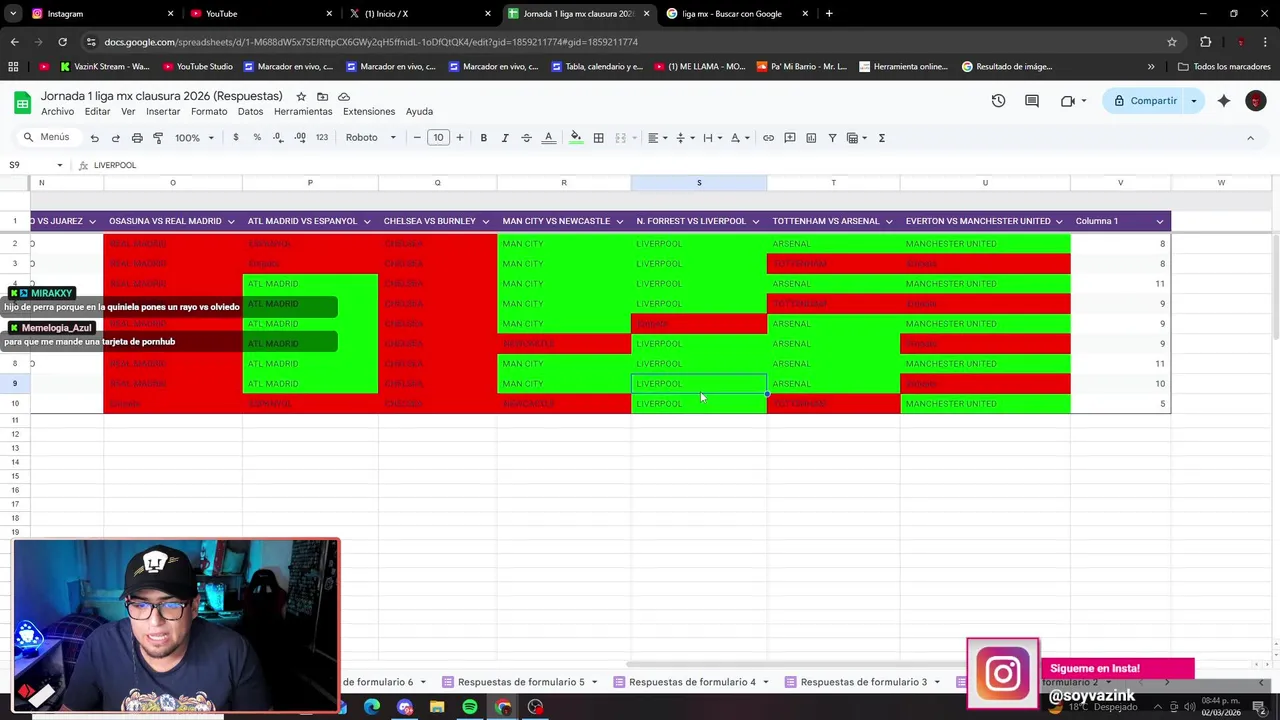
Task: Toggle italic formatting
Action: click(505, 138)
